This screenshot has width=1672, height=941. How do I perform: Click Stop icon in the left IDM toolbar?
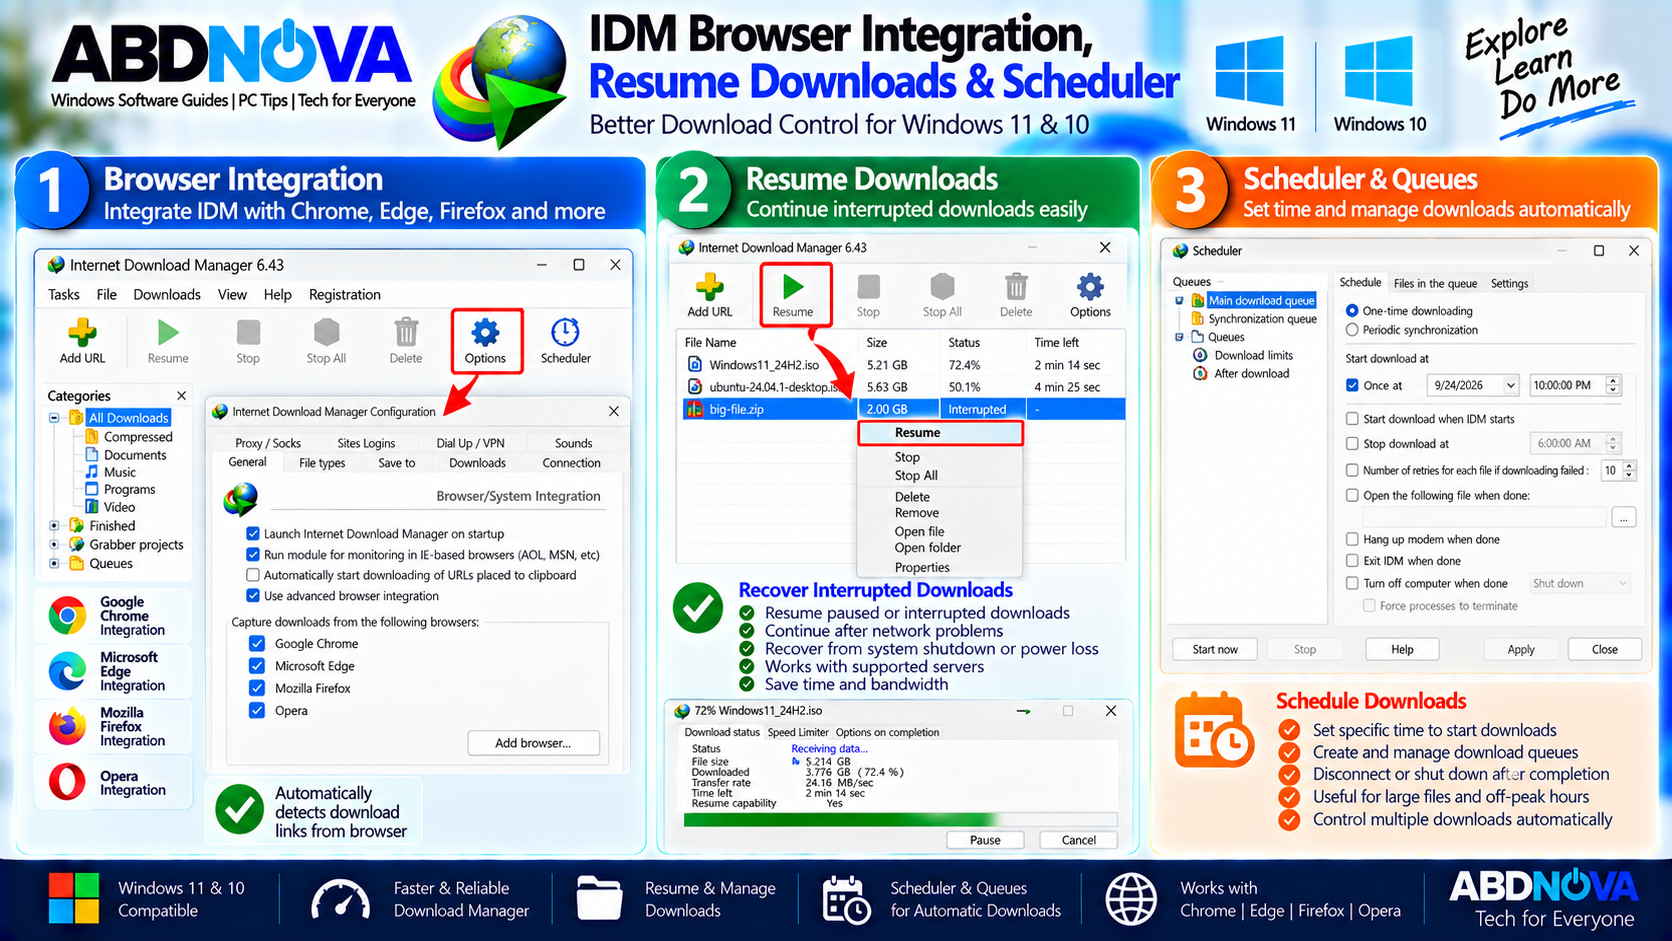(248, 332)
